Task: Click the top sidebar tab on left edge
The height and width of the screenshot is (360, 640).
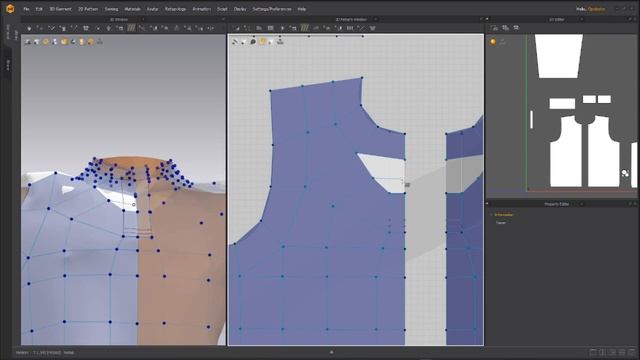Action: (8, 32)
